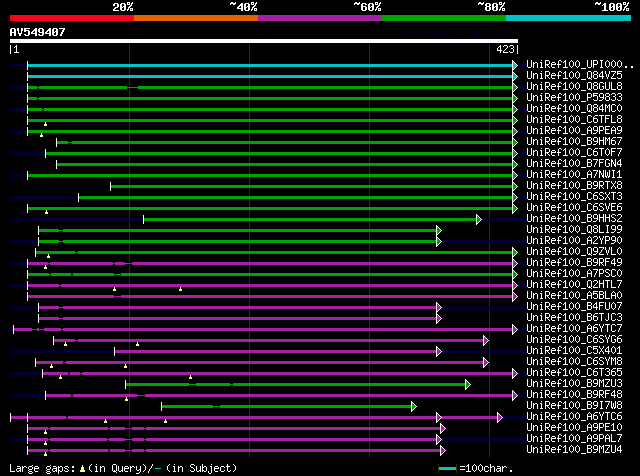The width and height of the screenshot is (640, 476).
Task: Select the UniRef100_C6TFL8 hit name
Action: [x=574, y=120]
